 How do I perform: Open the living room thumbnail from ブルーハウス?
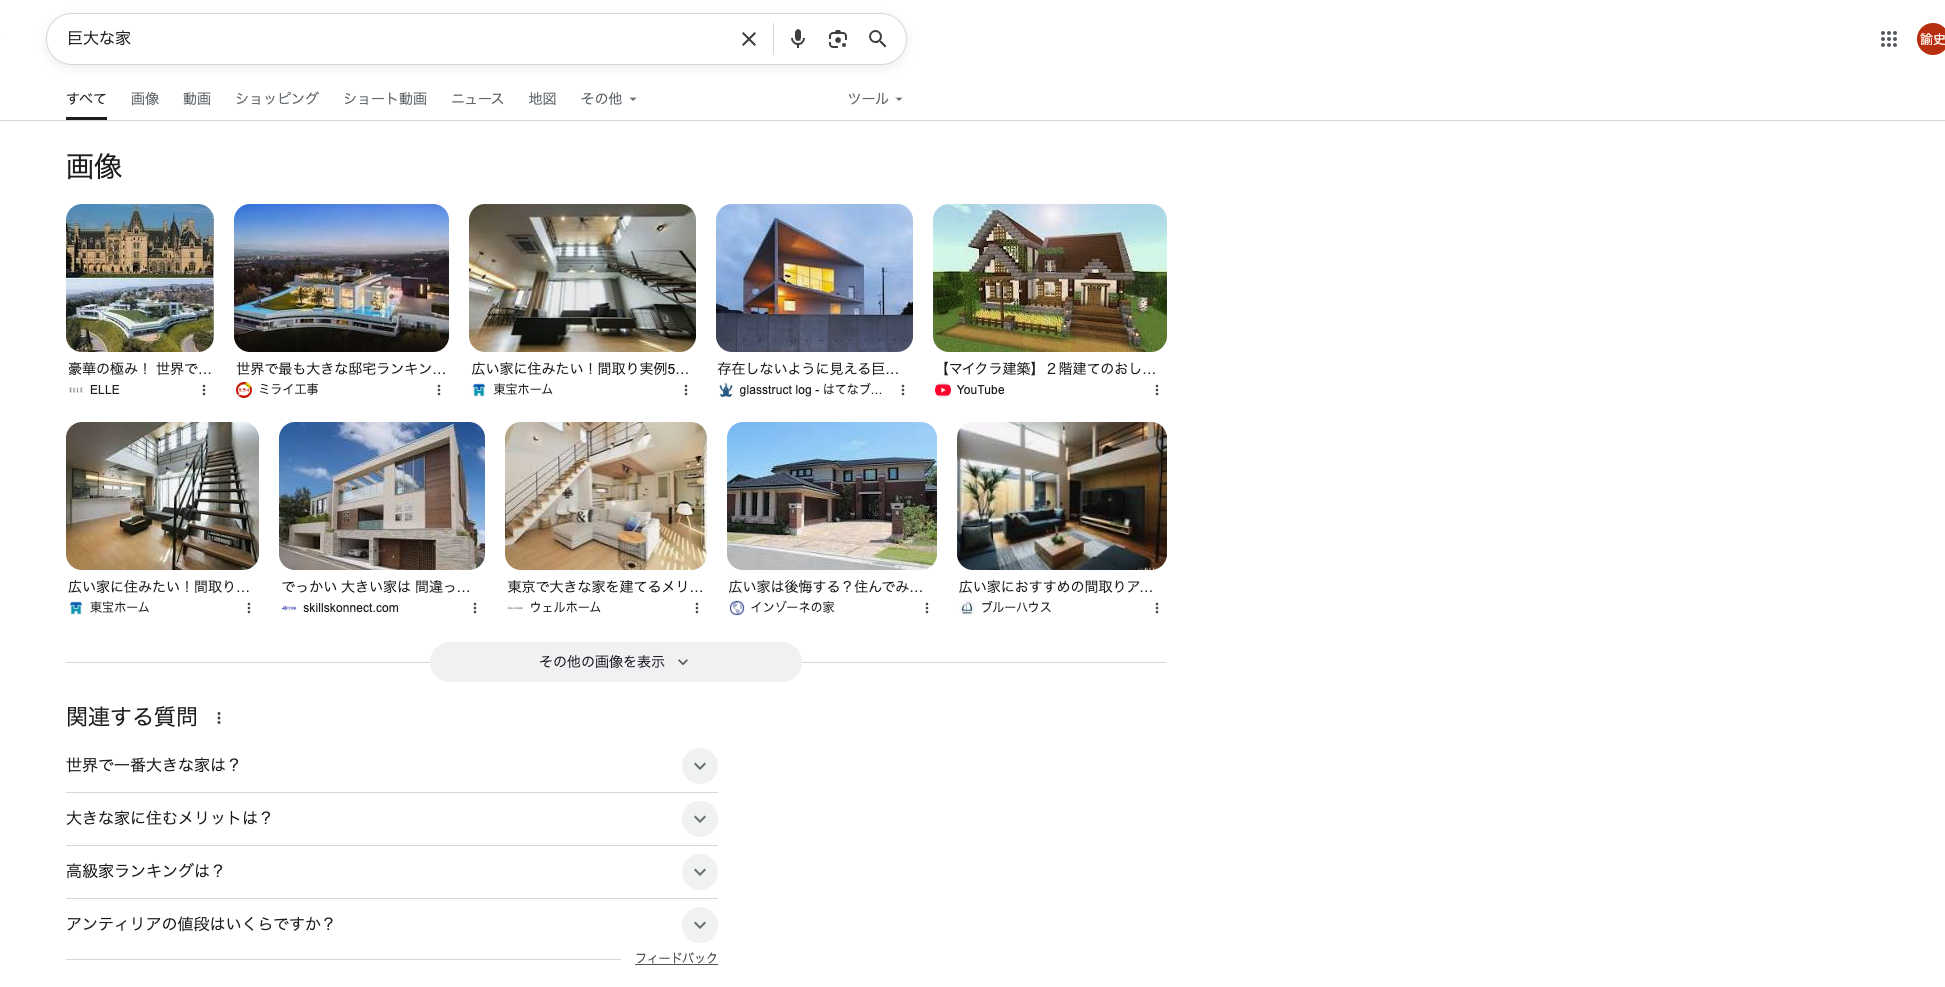1062,496
